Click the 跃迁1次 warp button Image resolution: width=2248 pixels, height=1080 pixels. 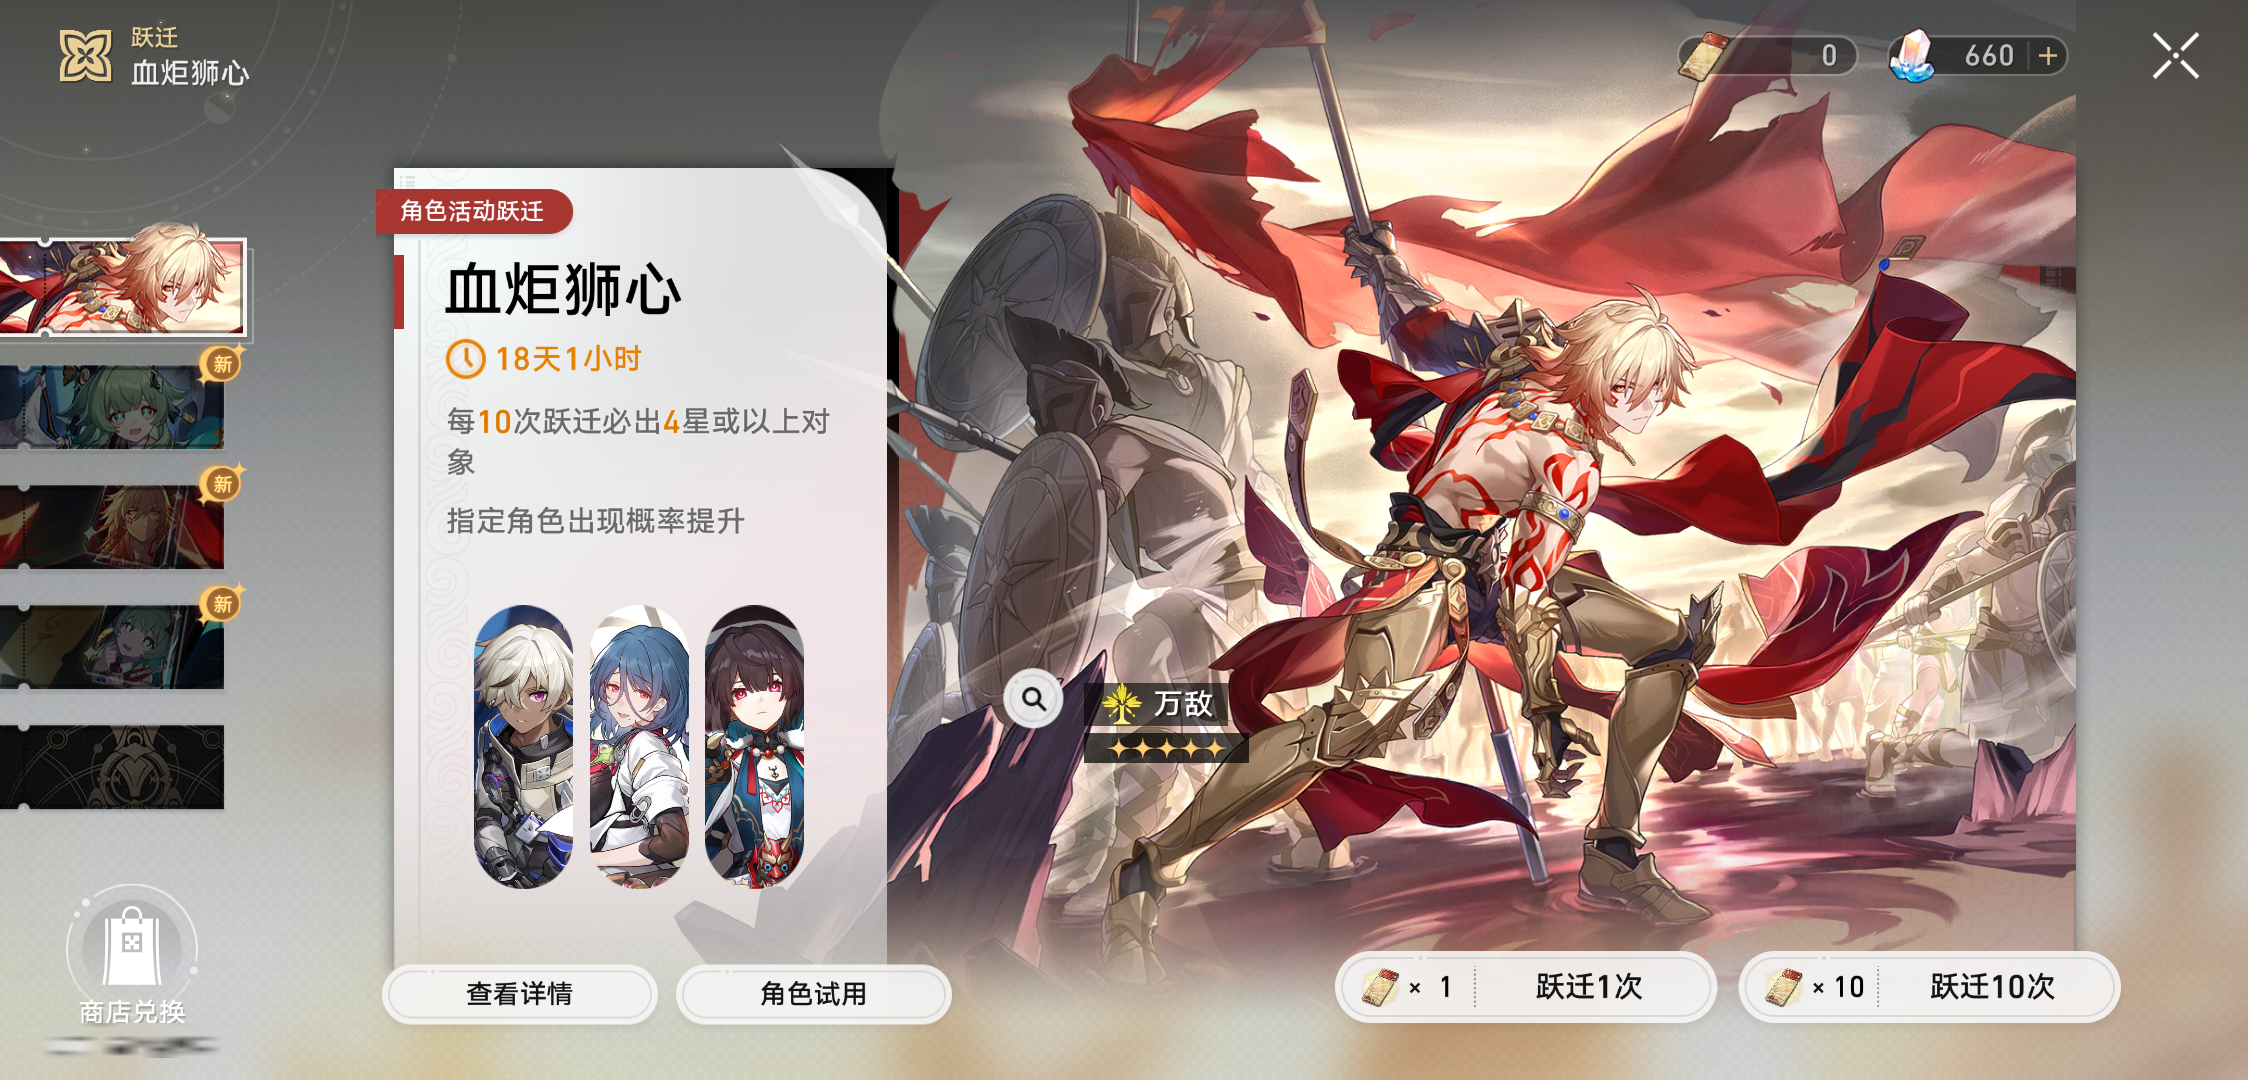(x=1526, y=987)
